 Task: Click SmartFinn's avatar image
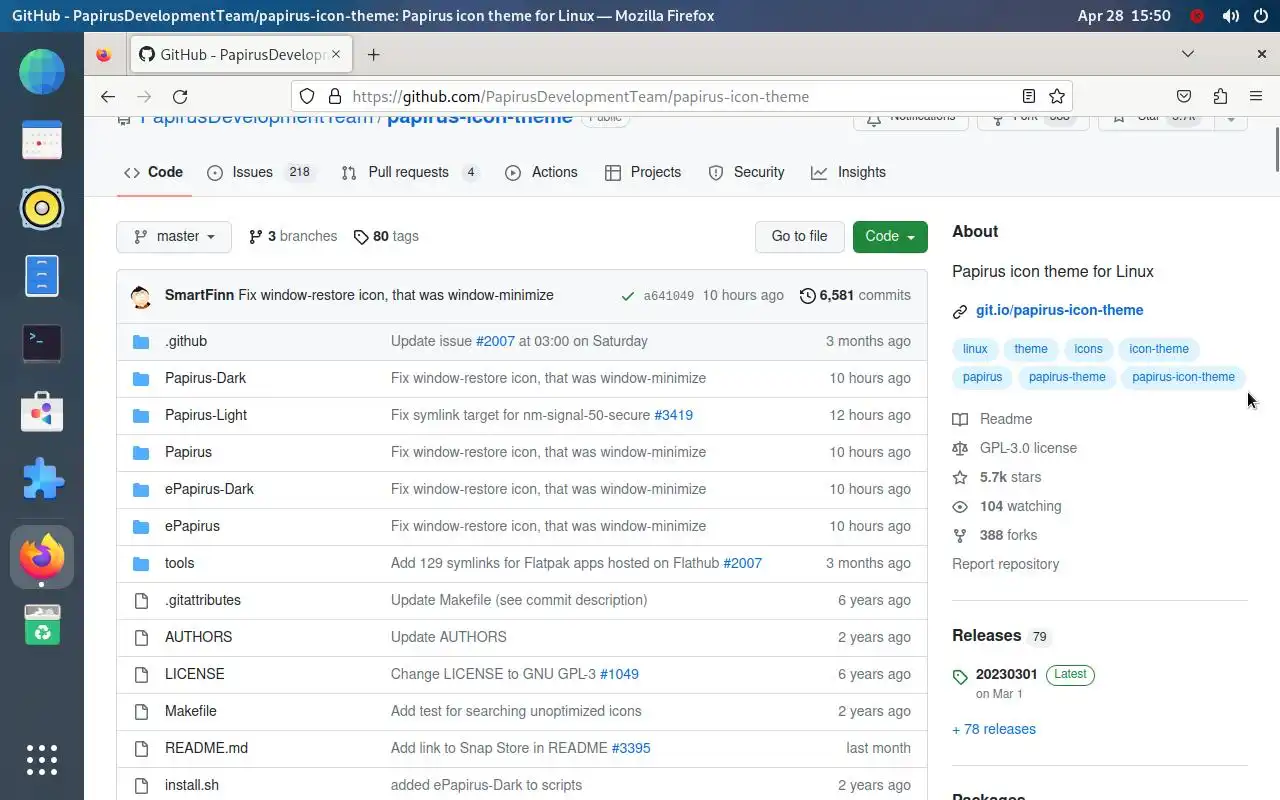[141, 296]
